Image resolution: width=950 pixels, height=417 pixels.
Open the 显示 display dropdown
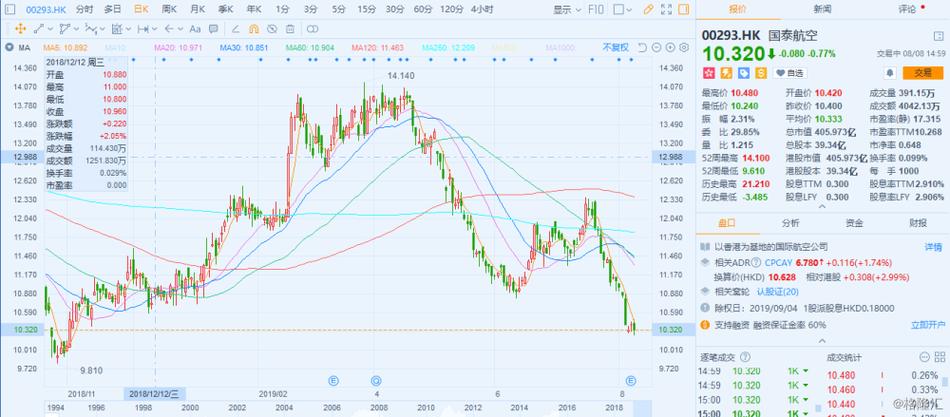(x=567, y=9)
